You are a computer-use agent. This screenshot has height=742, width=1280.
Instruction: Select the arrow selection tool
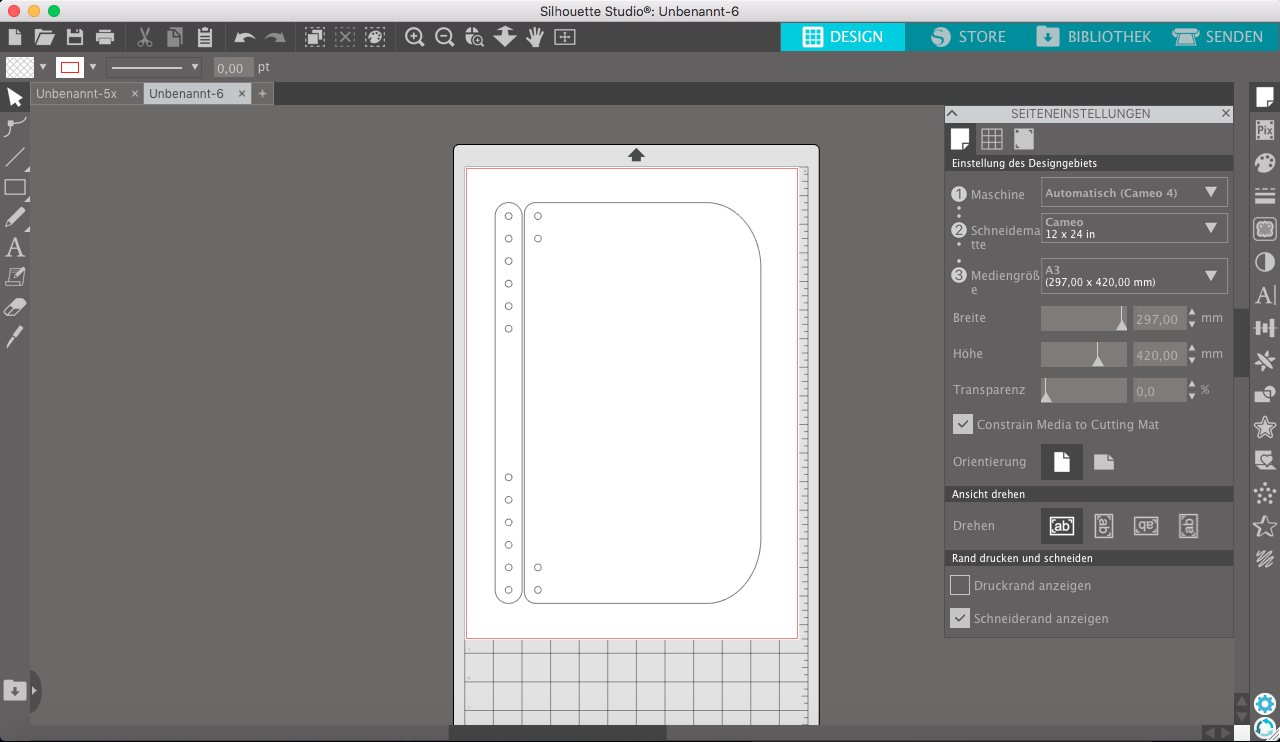[15, 97]
